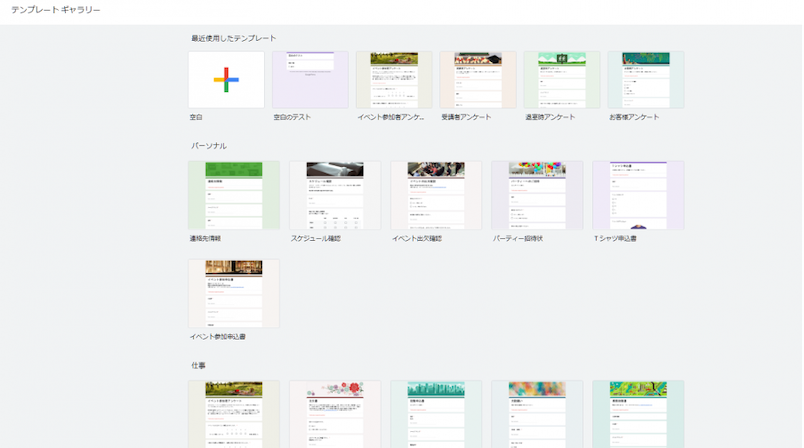The image size is (804, 448).
Task: Open the スケジュール確認 template thumbnail
Action: (x=335, y=195)
